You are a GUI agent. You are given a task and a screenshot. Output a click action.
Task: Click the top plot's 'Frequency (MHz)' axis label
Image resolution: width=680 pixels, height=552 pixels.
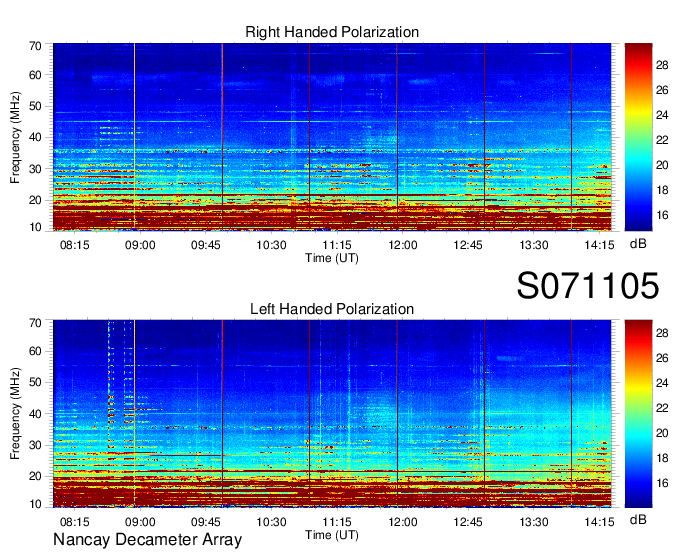[15, 137]
